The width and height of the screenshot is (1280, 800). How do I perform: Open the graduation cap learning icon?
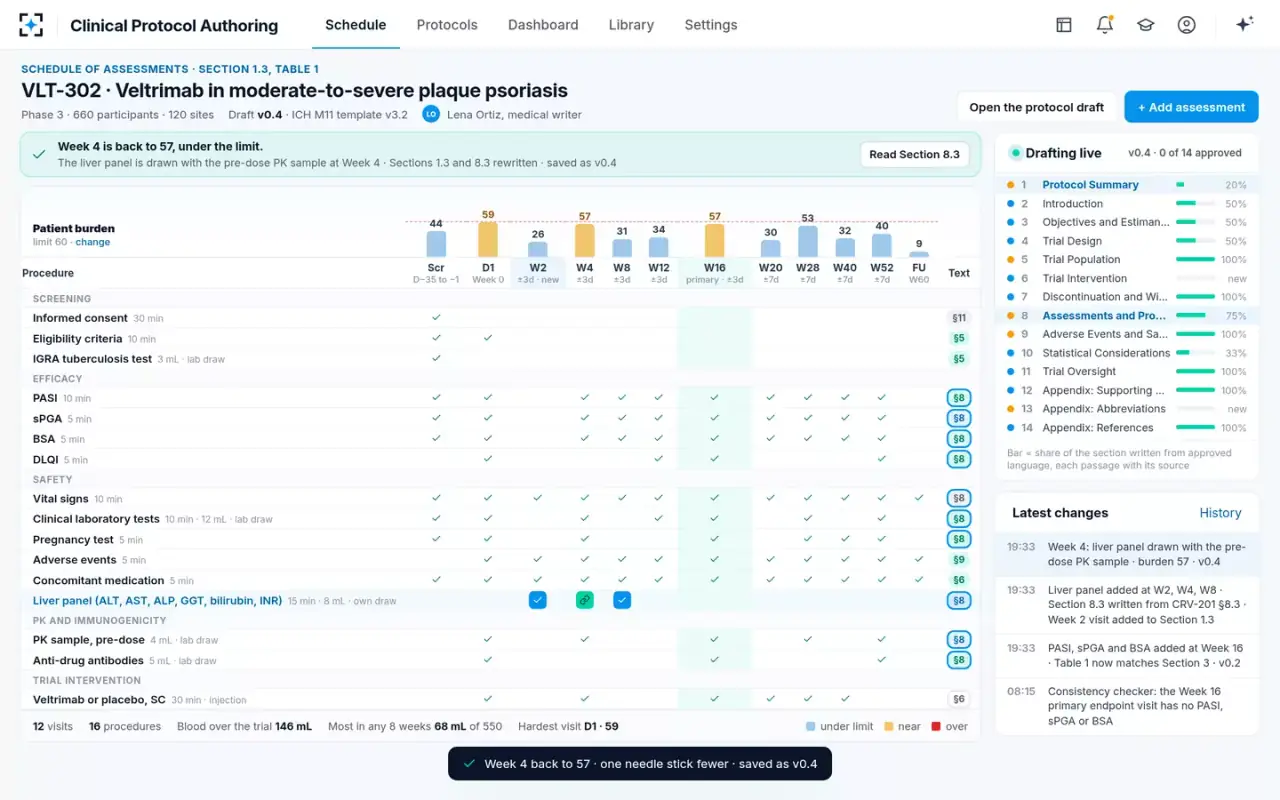click(x=1146, y=25)
